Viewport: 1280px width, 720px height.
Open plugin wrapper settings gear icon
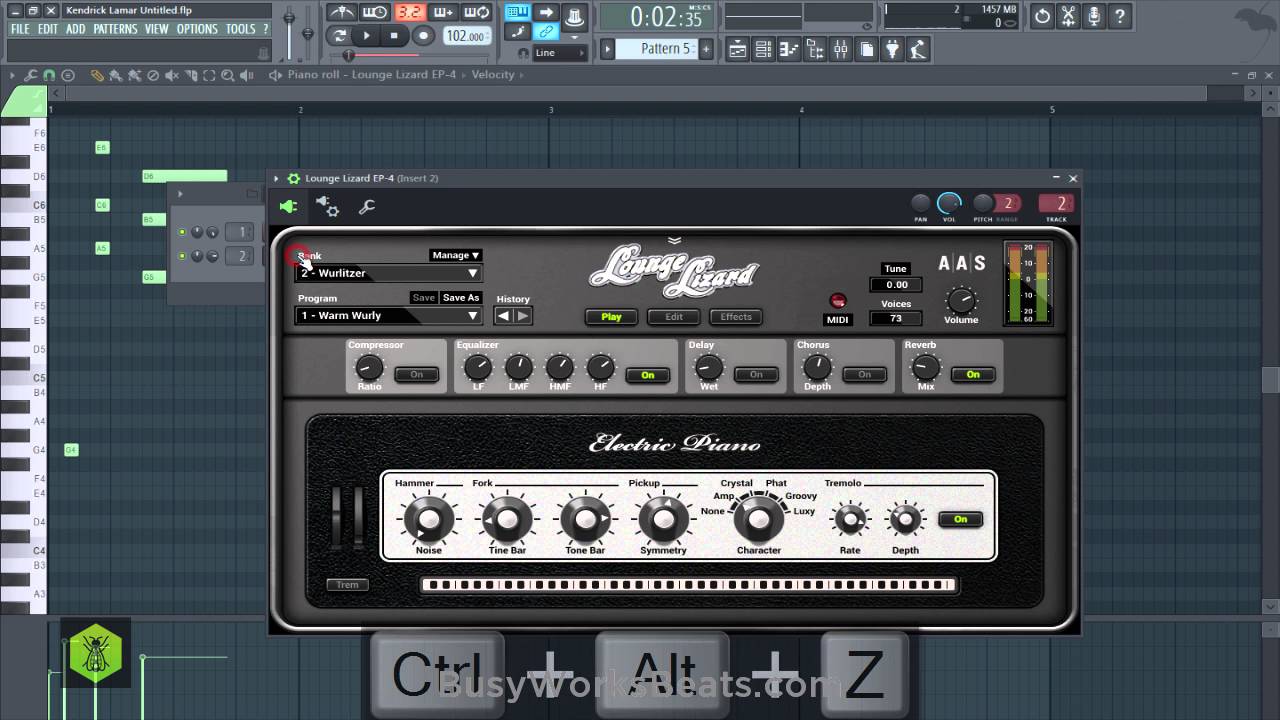327,206
